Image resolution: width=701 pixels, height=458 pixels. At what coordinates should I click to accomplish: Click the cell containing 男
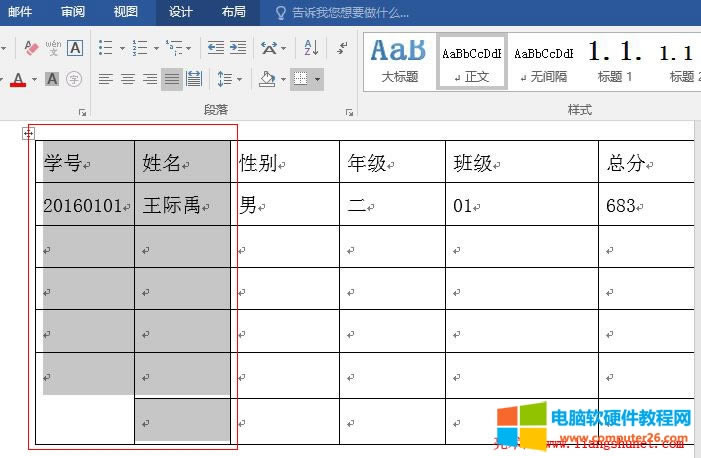point(285,204)
